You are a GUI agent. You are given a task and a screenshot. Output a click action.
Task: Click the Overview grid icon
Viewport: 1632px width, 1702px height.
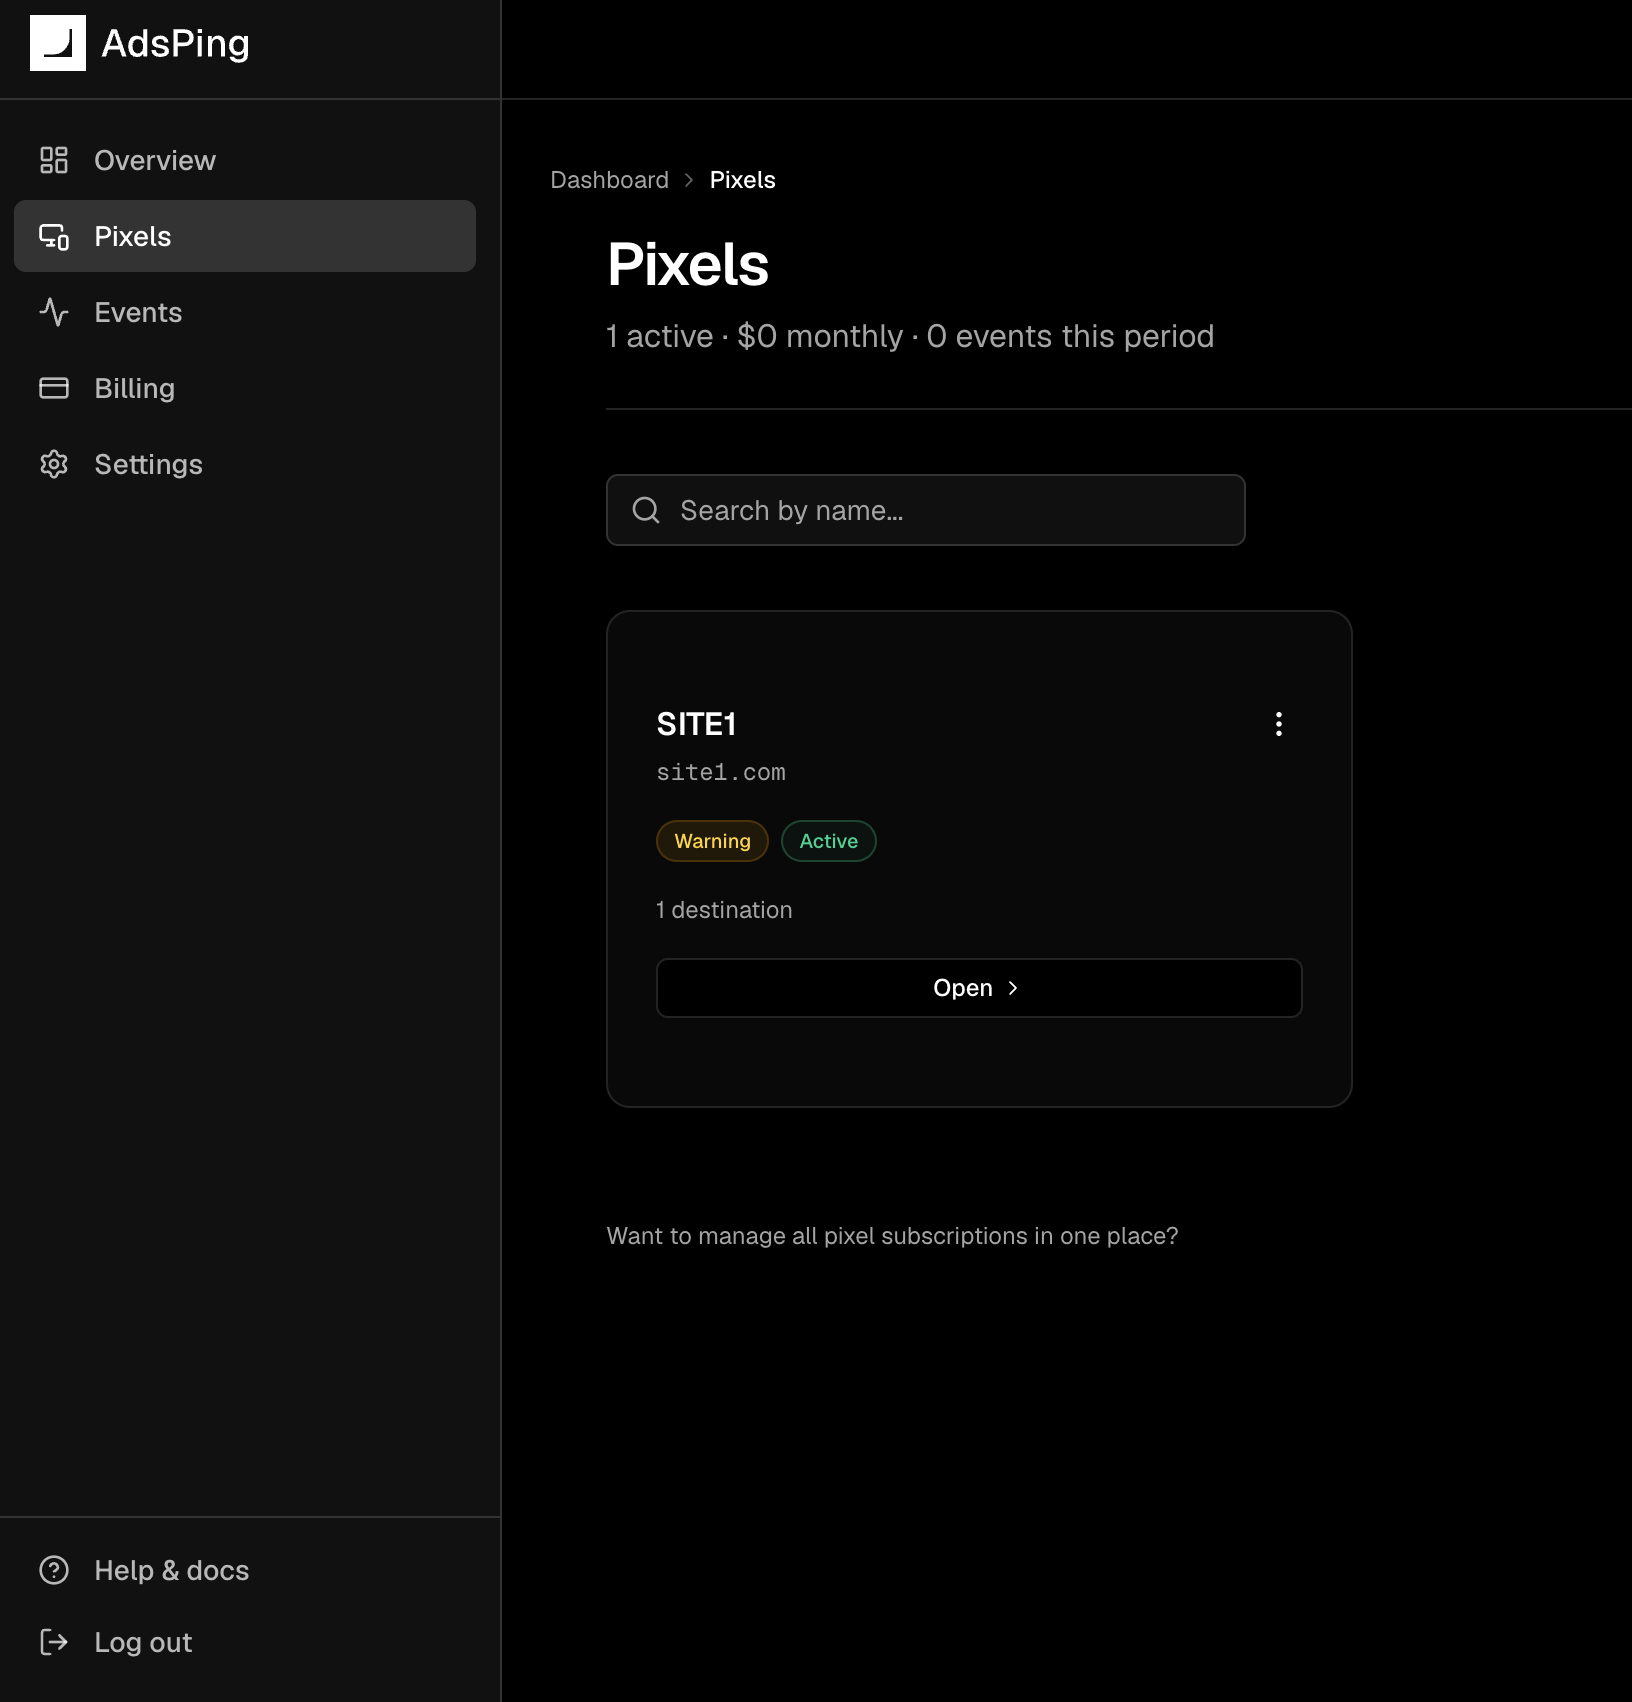coord(54,160)
